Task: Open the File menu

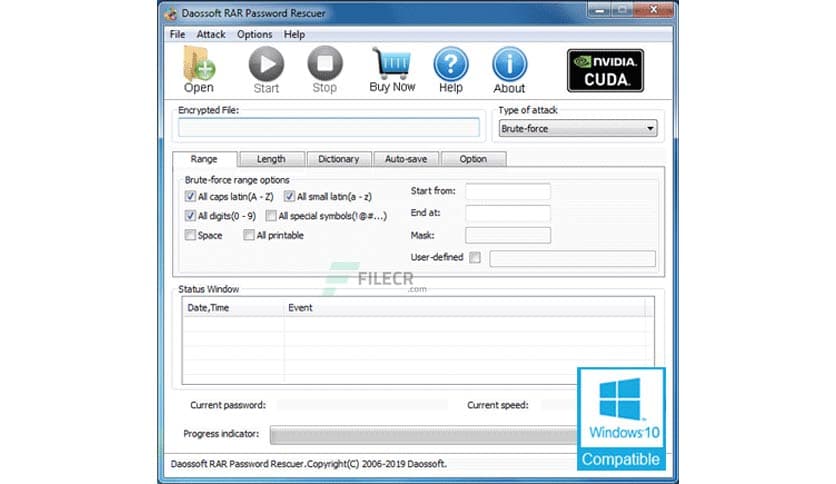Action: point(178,35)
